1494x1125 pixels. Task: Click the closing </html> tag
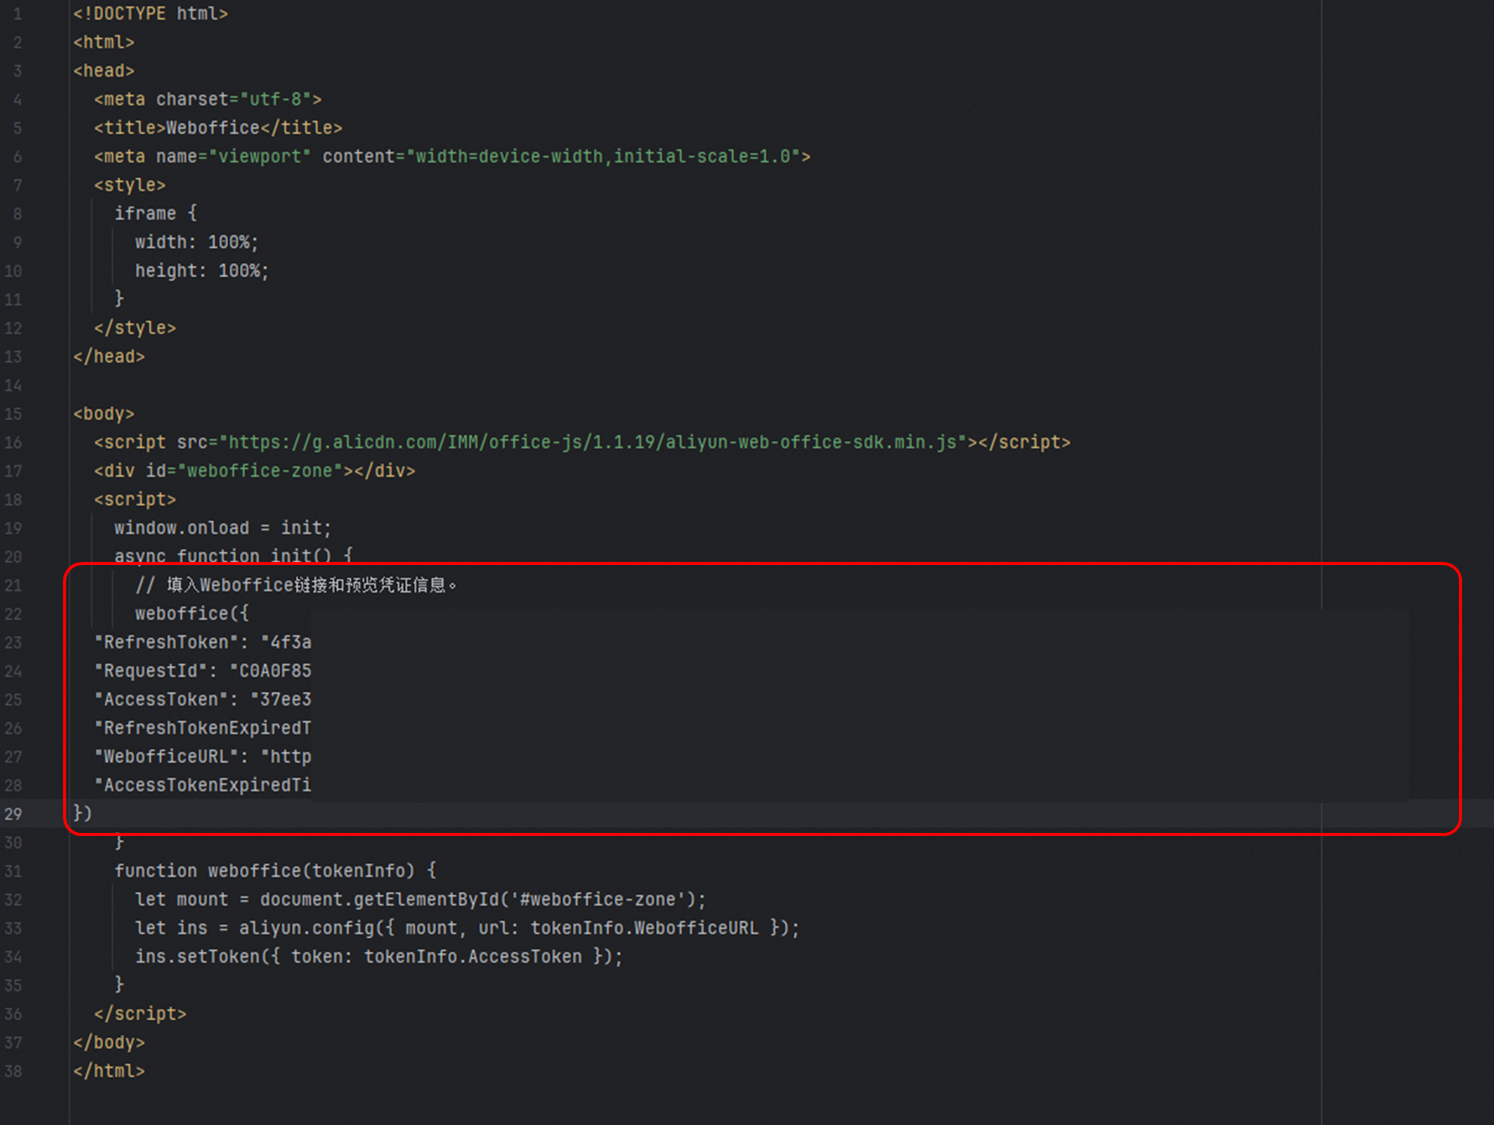[x=109, y=1071]
